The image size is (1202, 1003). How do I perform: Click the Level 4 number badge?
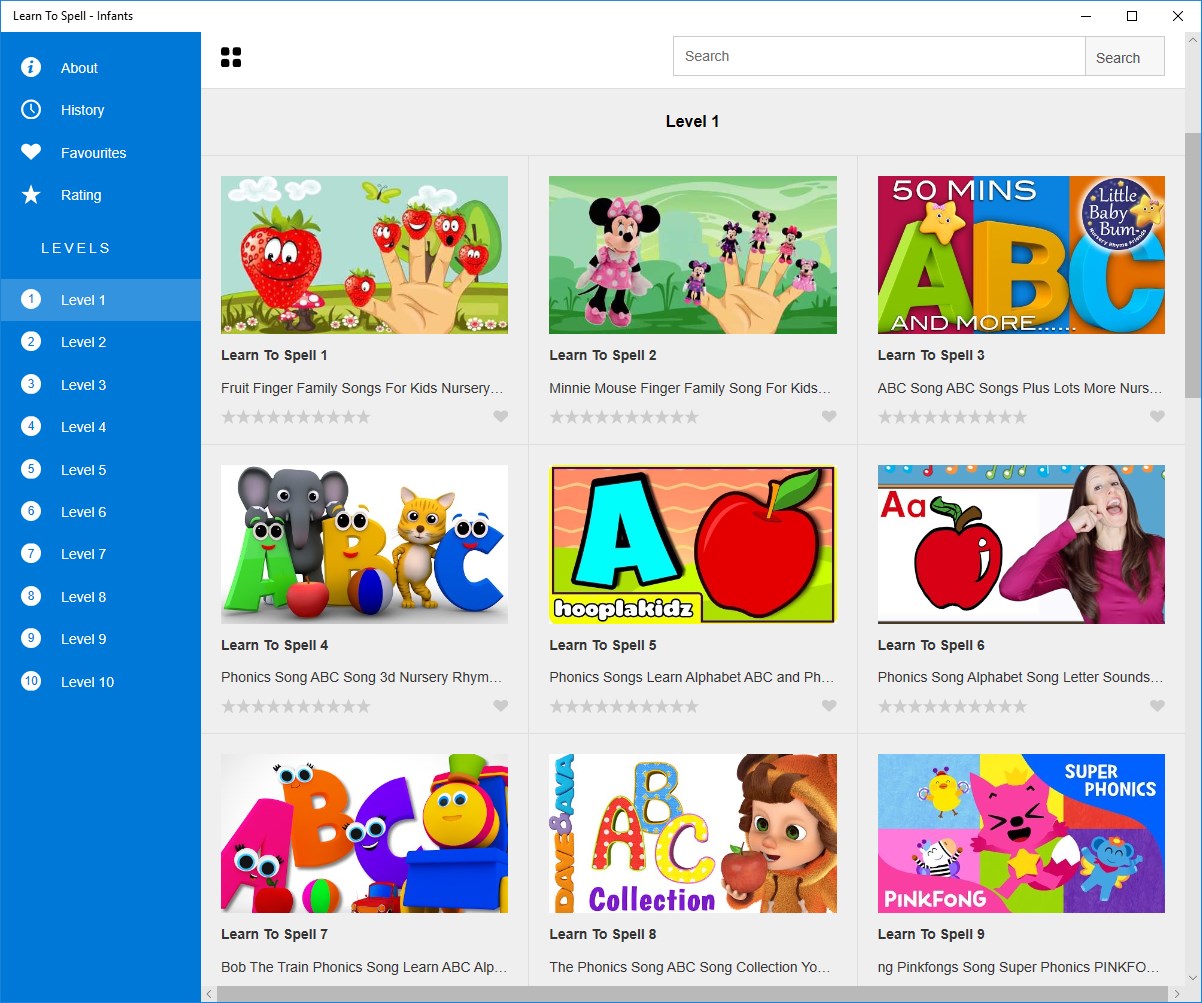31,427
